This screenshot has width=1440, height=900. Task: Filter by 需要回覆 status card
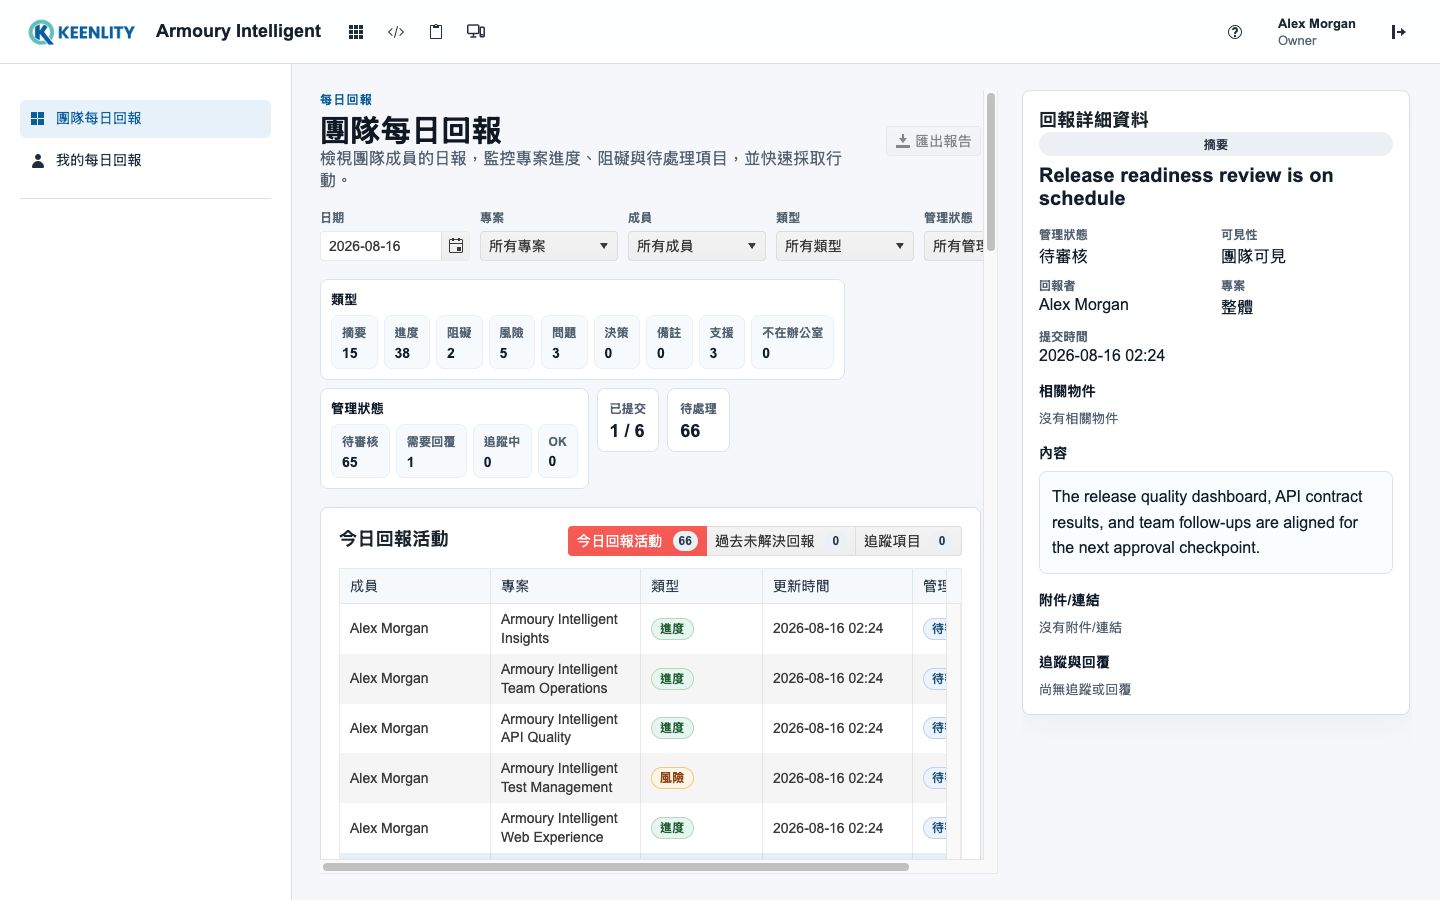click(431, 451)
